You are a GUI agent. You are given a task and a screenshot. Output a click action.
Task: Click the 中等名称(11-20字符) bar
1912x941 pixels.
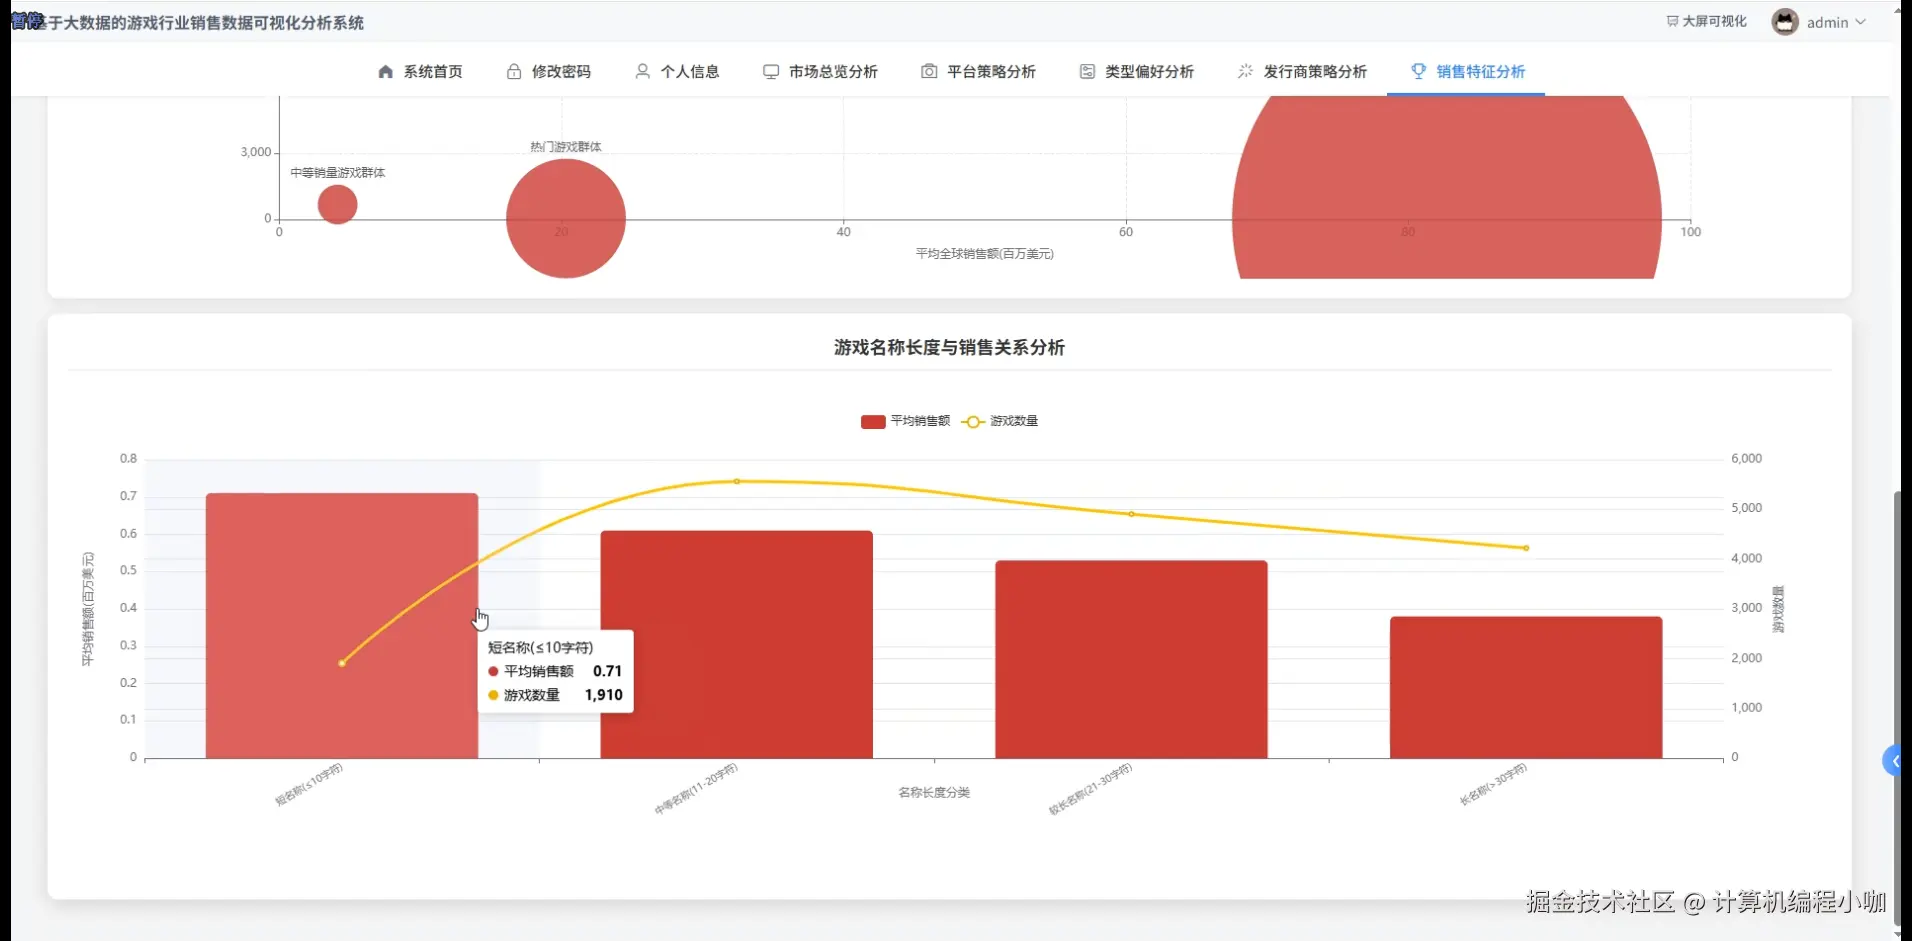tap(737, 644)
